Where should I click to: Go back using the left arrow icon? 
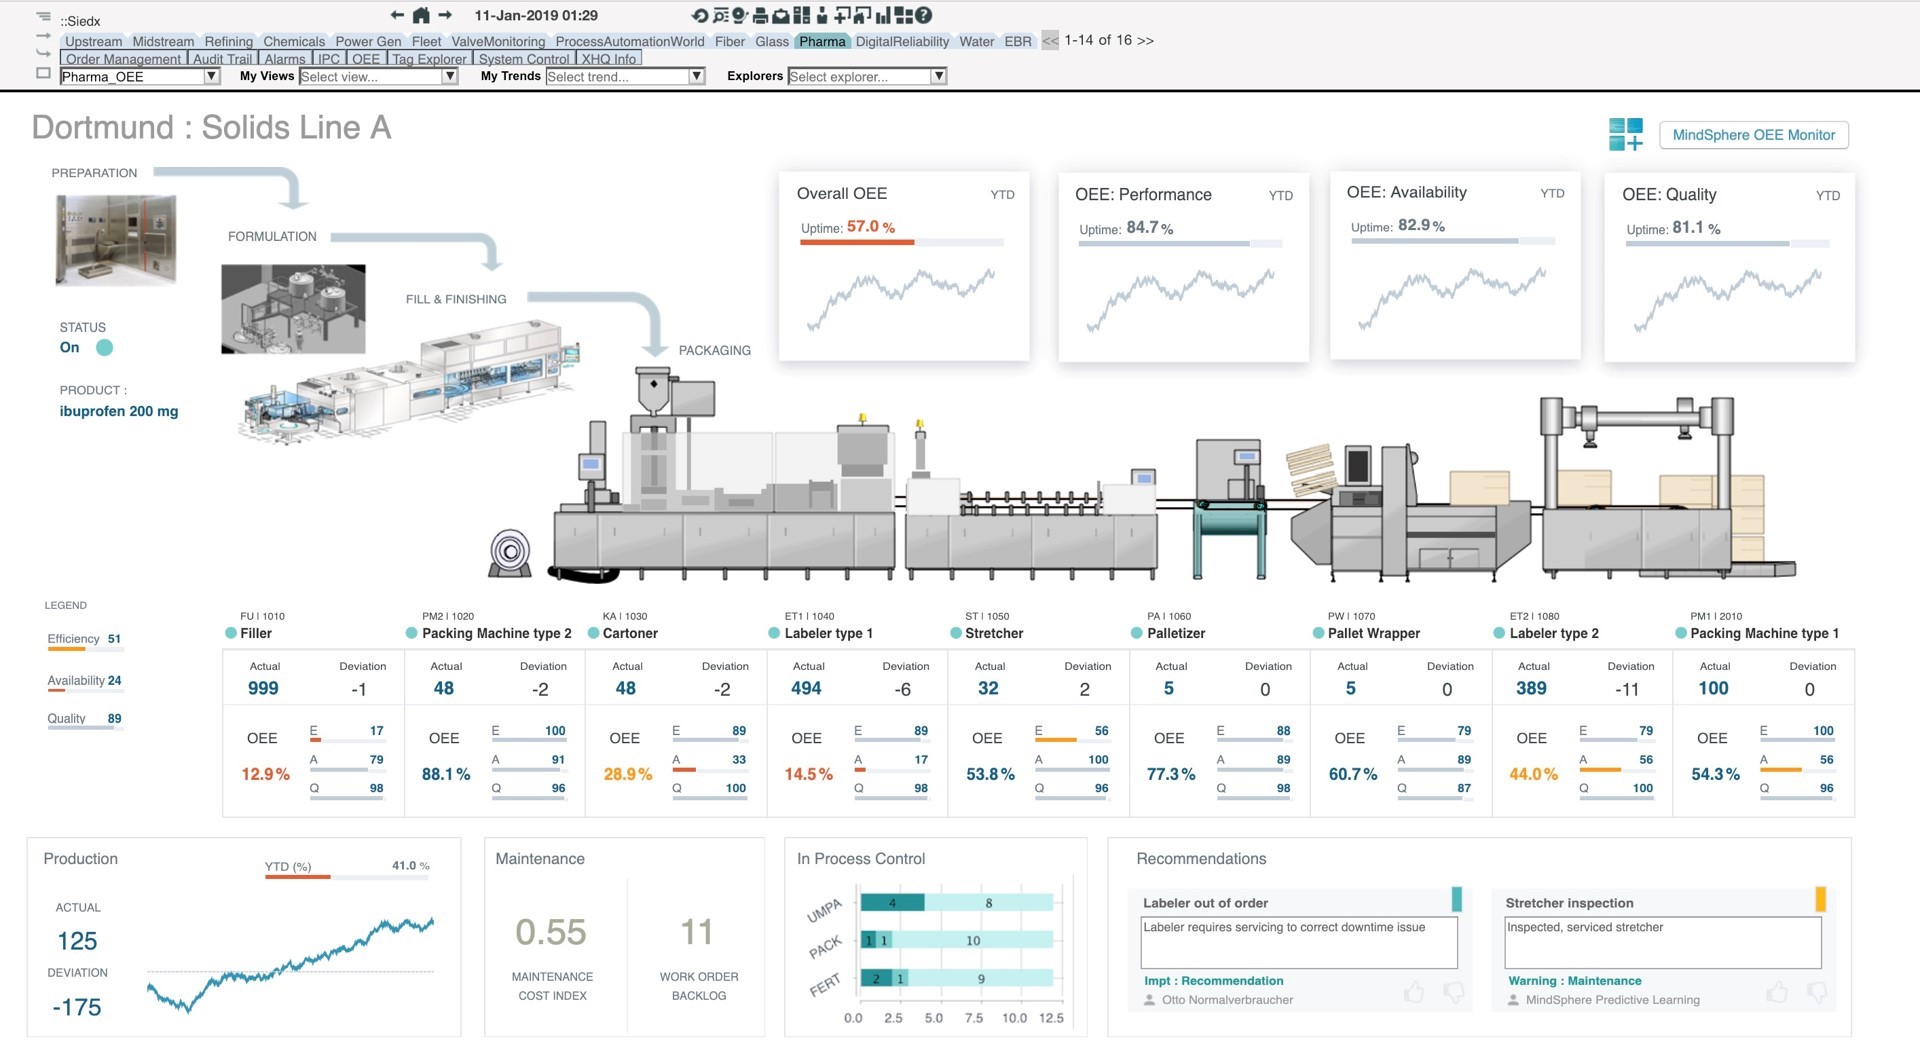[x=397, y=15]
